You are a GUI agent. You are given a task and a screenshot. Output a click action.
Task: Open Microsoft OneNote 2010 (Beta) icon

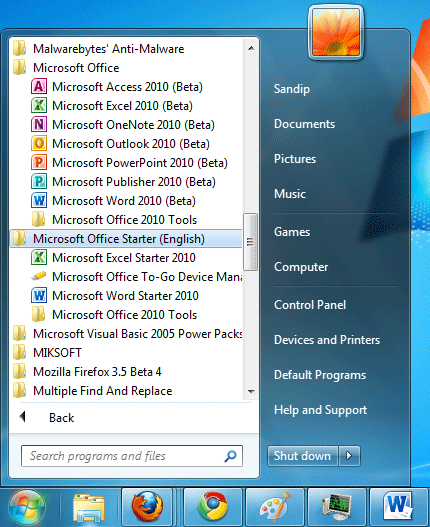[39, 124]
